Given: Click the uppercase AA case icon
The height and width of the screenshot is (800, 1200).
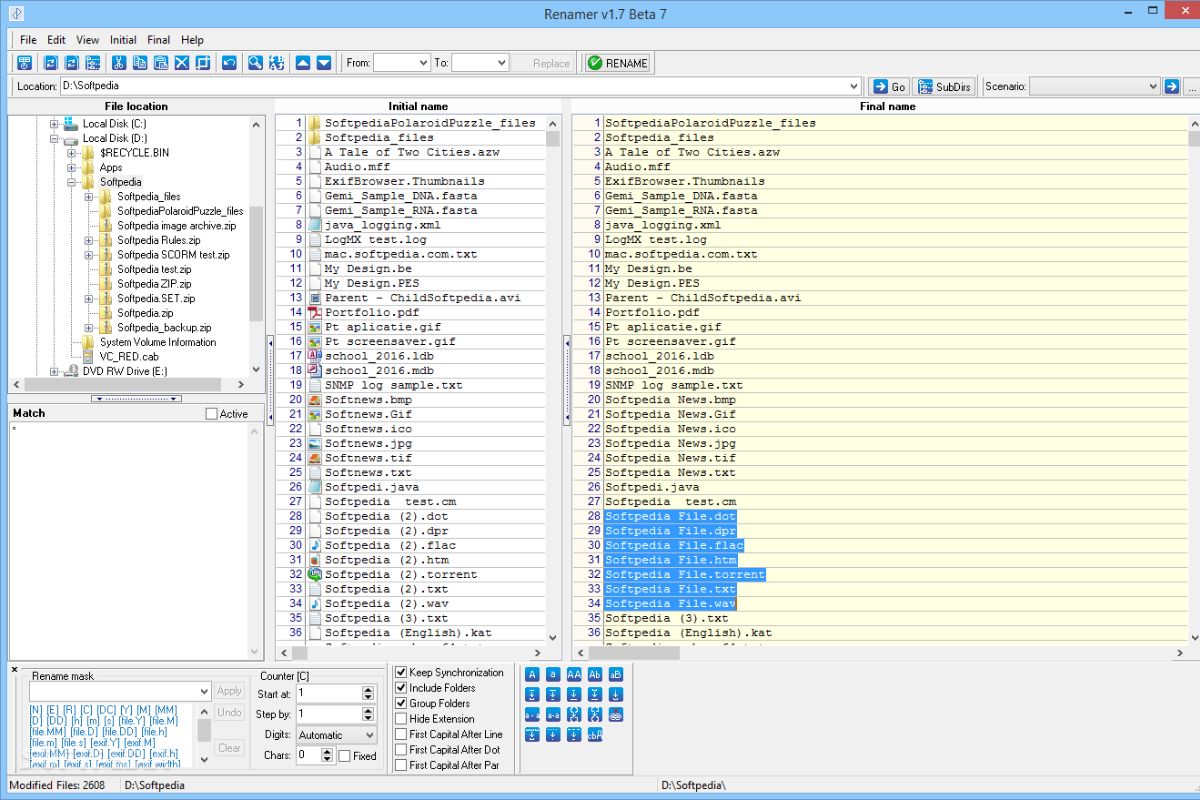Looking at the screenshot, I should click(574, 674).
